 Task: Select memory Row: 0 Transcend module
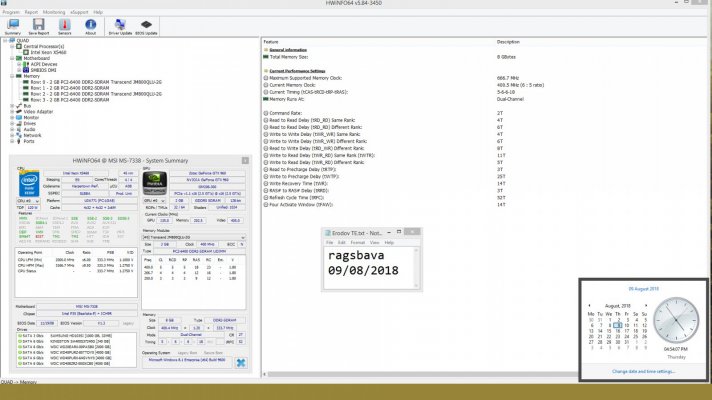(96, 82)
